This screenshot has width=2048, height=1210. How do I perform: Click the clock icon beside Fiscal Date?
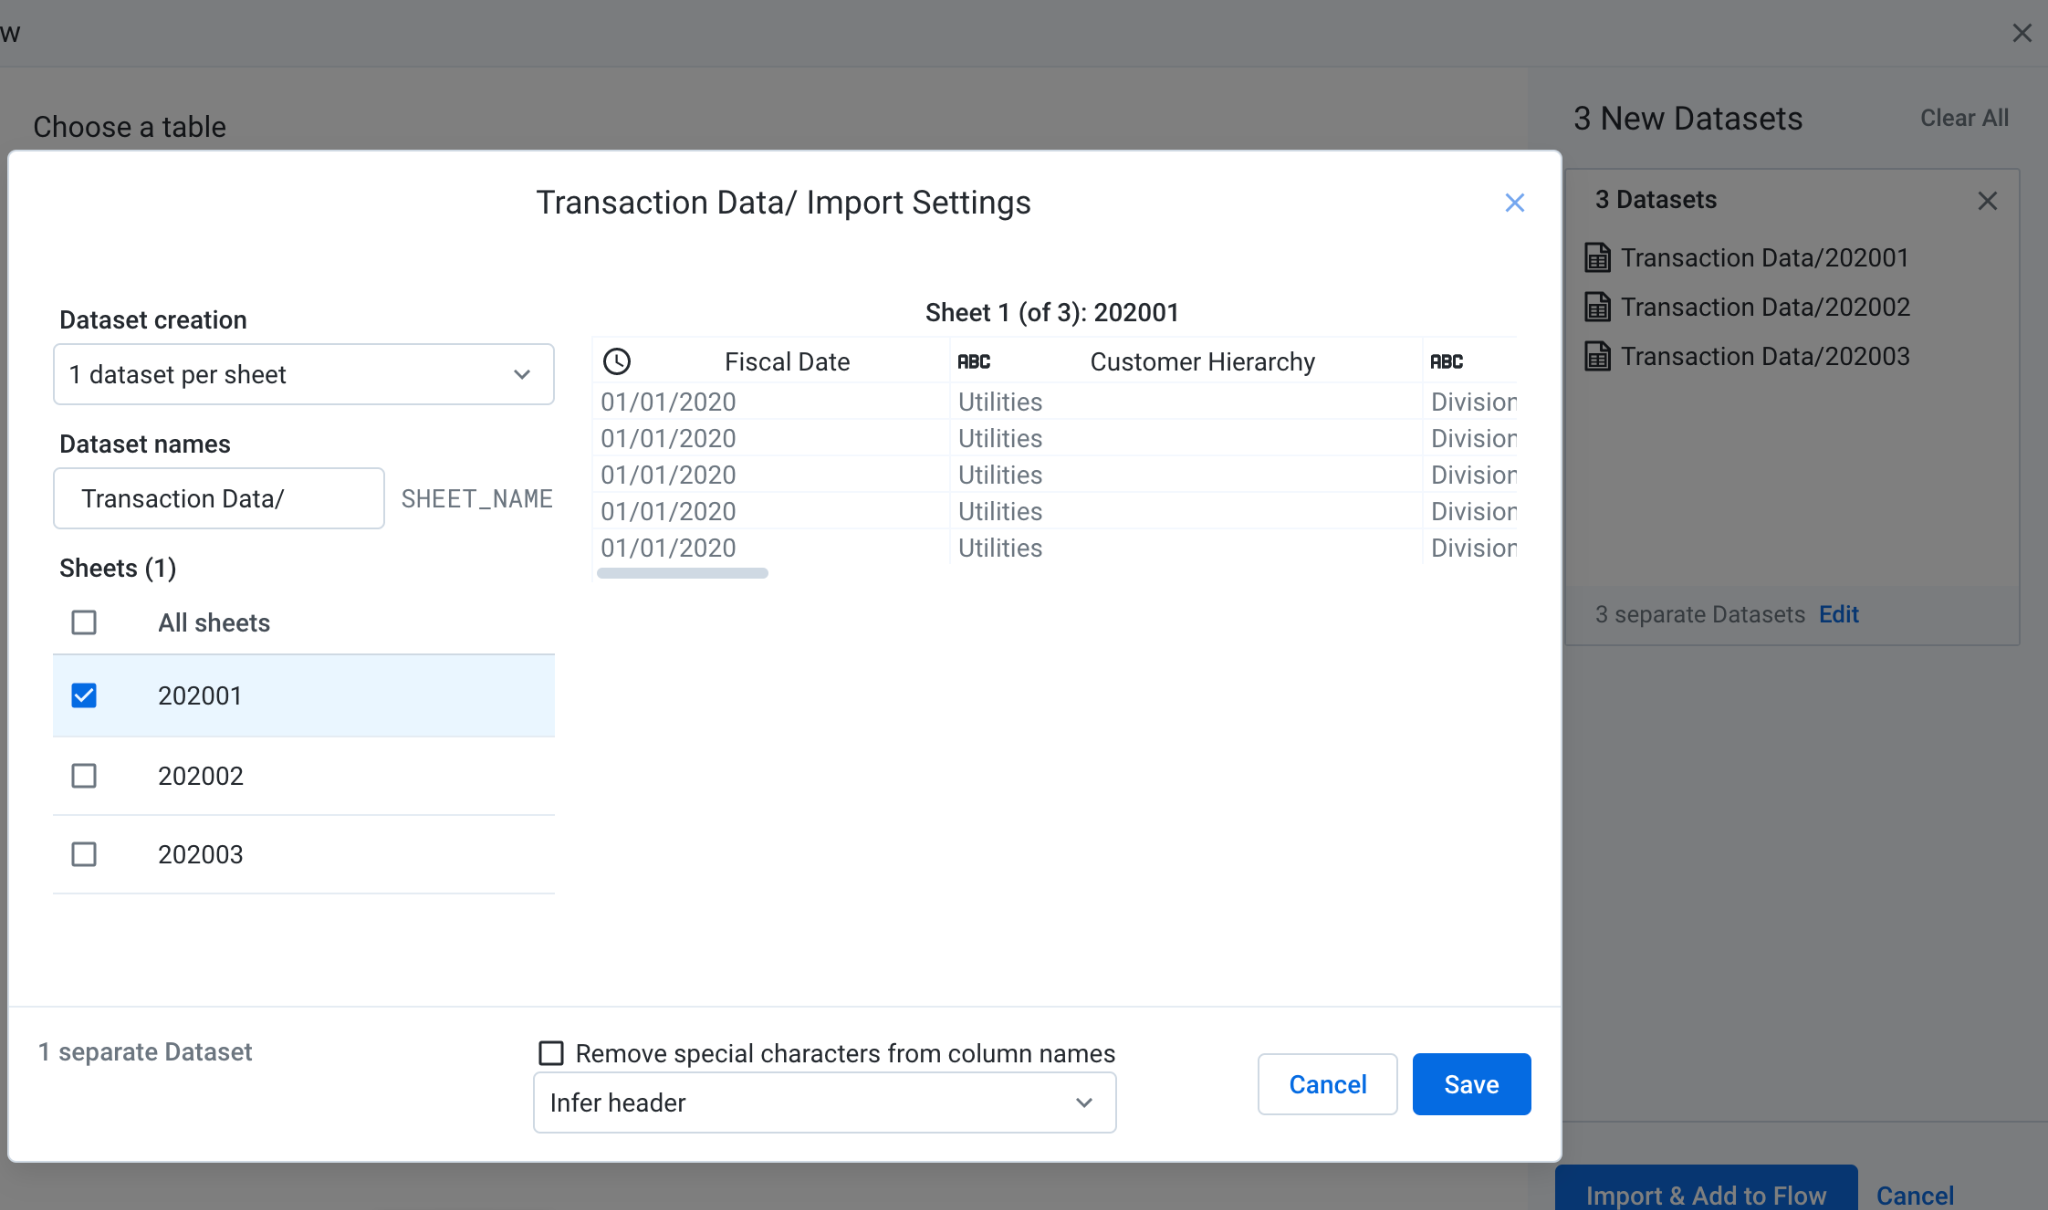tap(617, 361)
